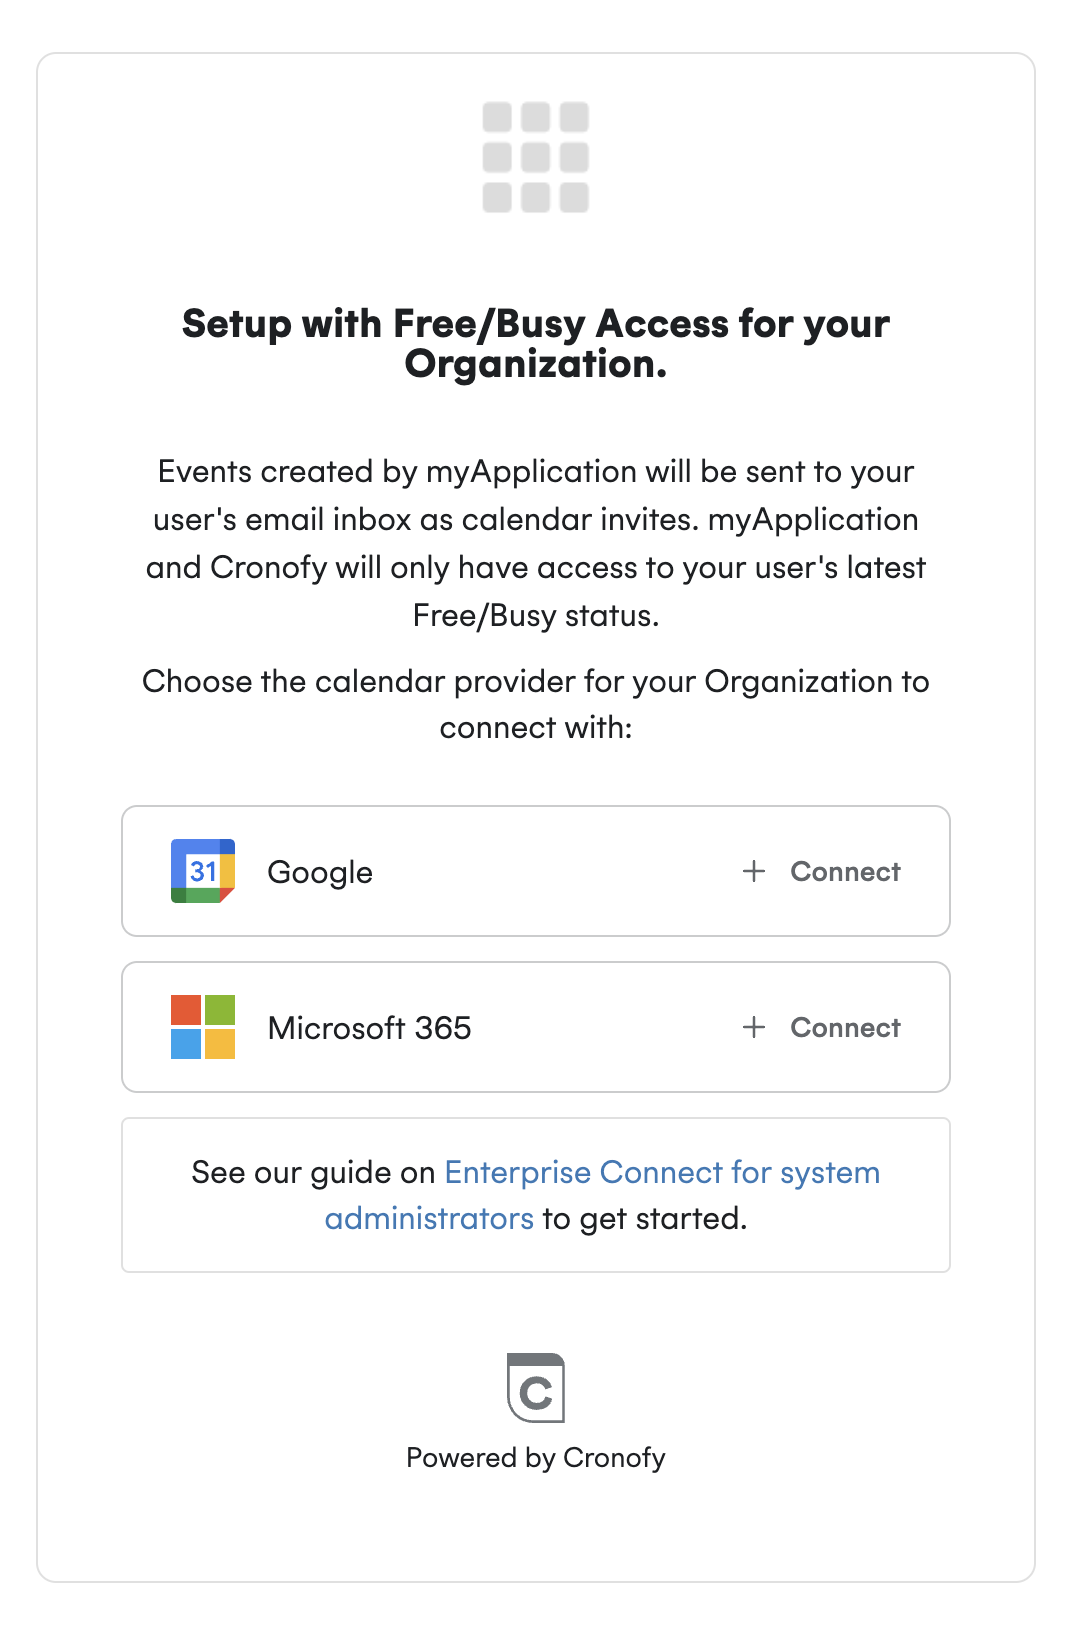Click the "Free/Busy status." text line
The width and height of the screenshot is (1076, 1640).
pos(536,616)
